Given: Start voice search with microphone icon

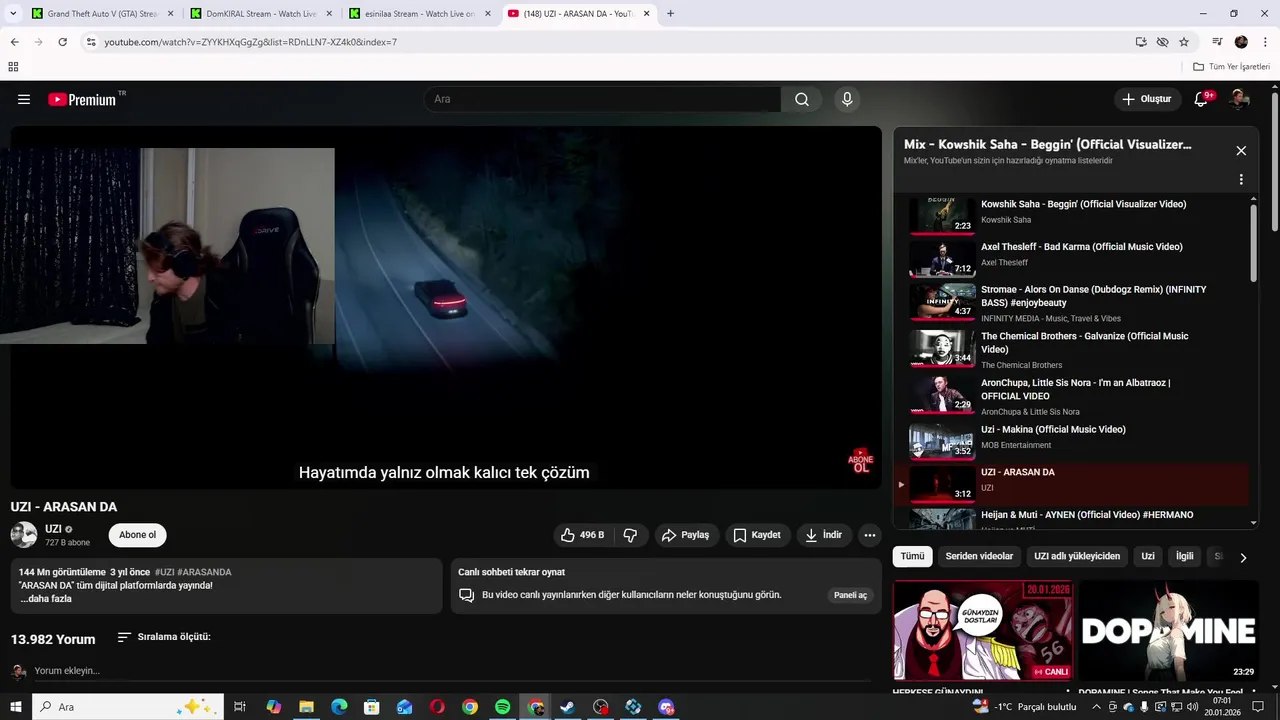Looking at the screenshot, I should tap(847, 99).
